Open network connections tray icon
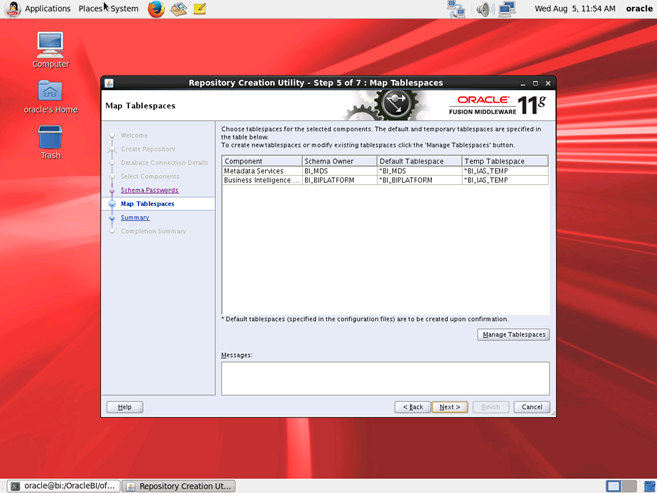Viewport: 657px width, 493px height. click(456, 9)
